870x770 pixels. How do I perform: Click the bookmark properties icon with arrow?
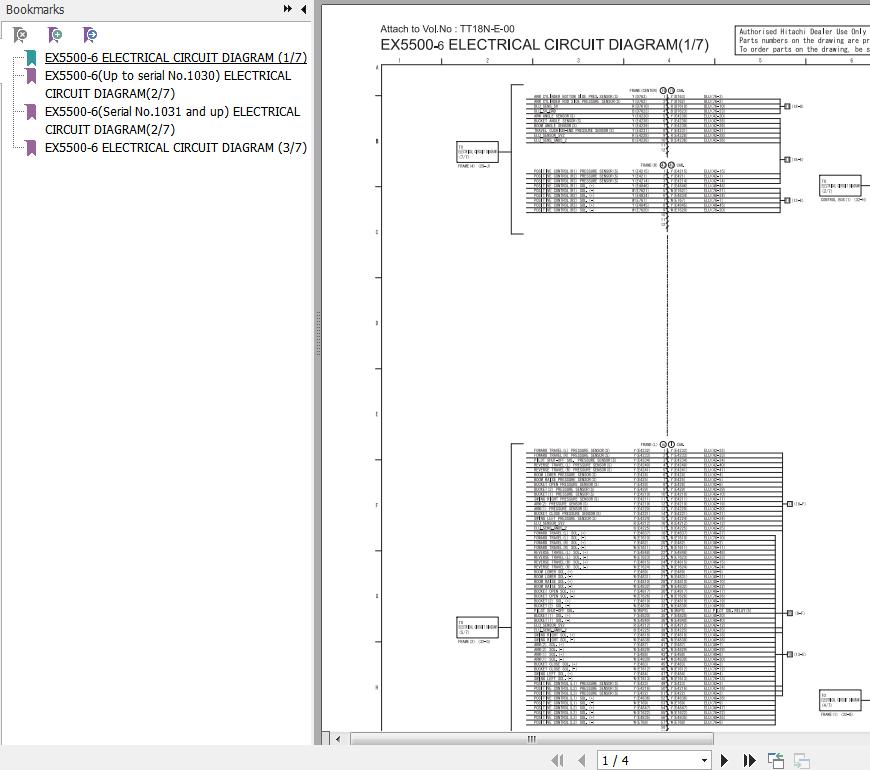coord(89,36)
